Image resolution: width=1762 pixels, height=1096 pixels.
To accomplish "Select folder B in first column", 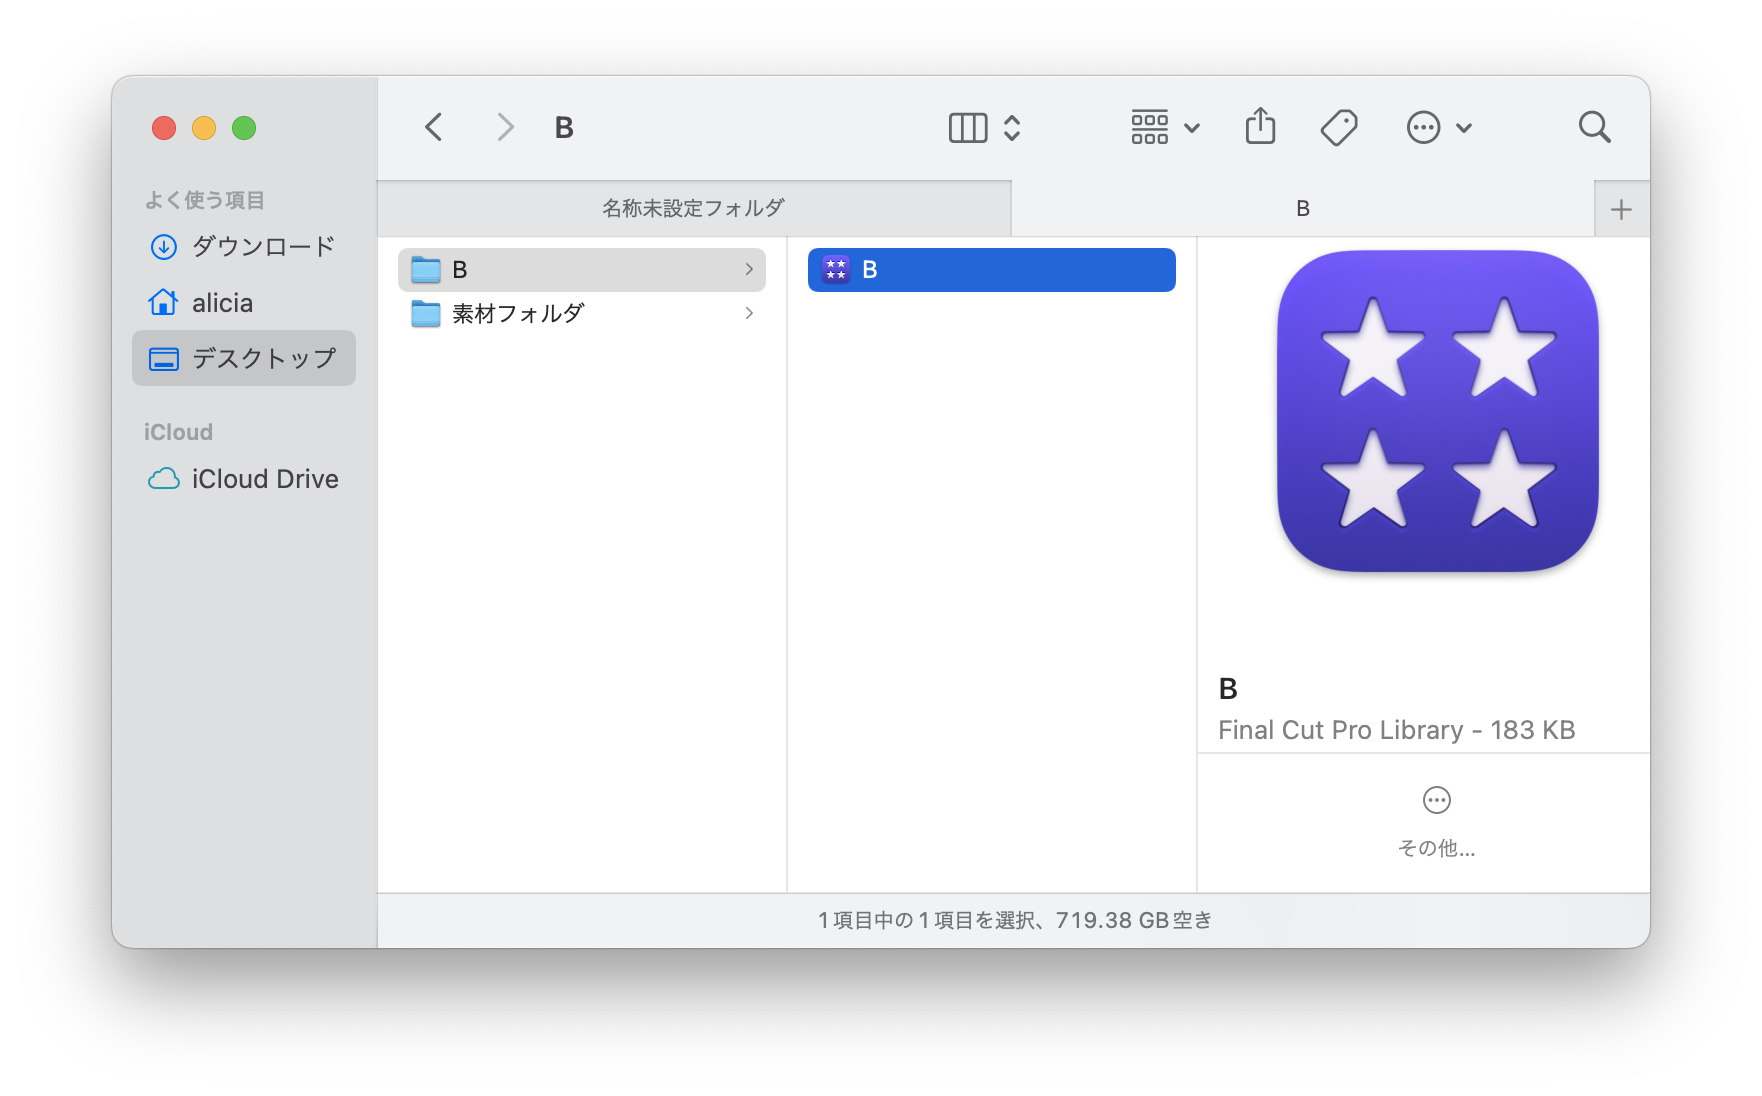I will click(x=582, y=270).
